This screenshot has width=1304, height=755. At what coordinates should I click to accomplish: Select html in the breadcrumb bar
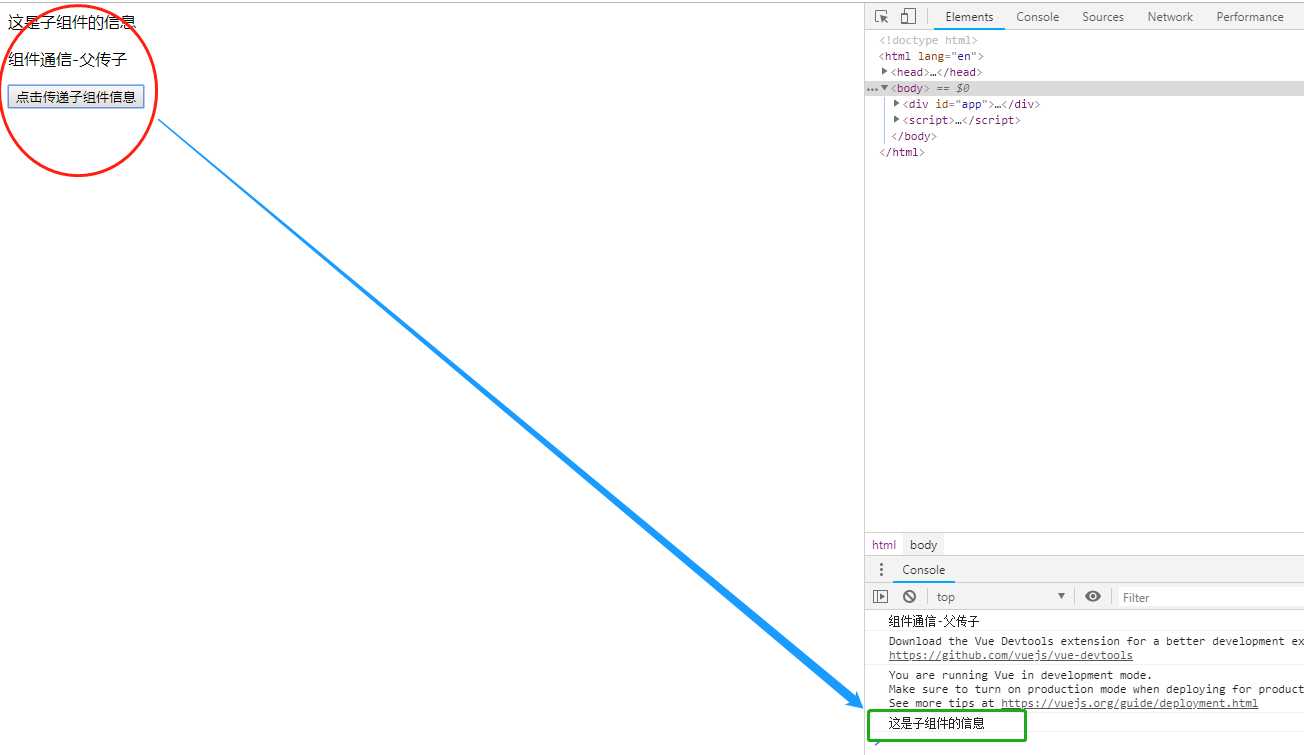coord(884,545)
